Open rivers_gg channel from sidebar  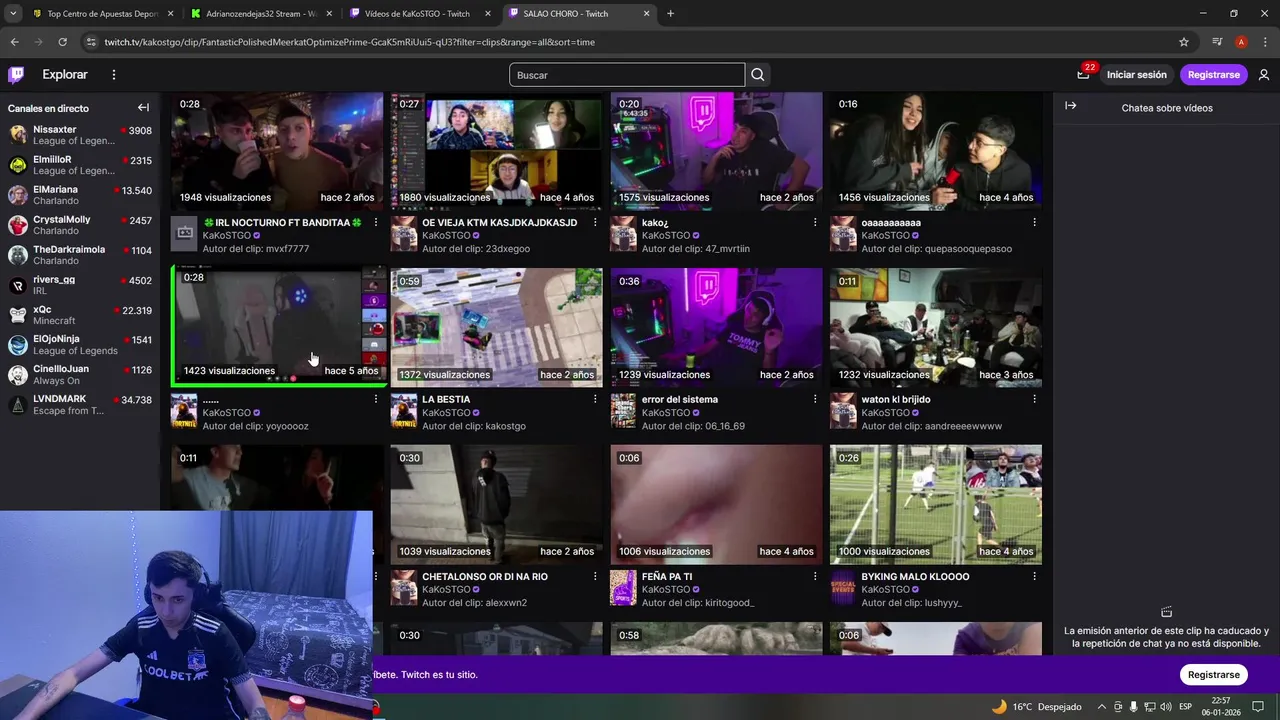[78, 285]
